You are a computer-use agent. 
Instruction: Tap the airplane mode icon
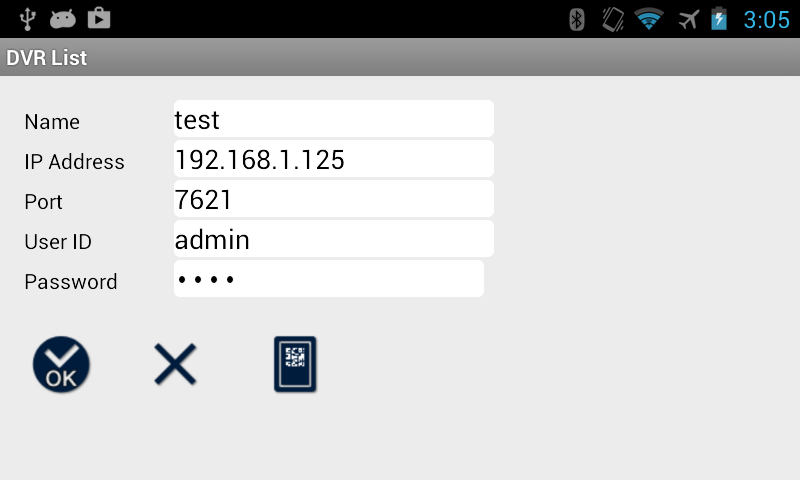[x=688, y=20]
